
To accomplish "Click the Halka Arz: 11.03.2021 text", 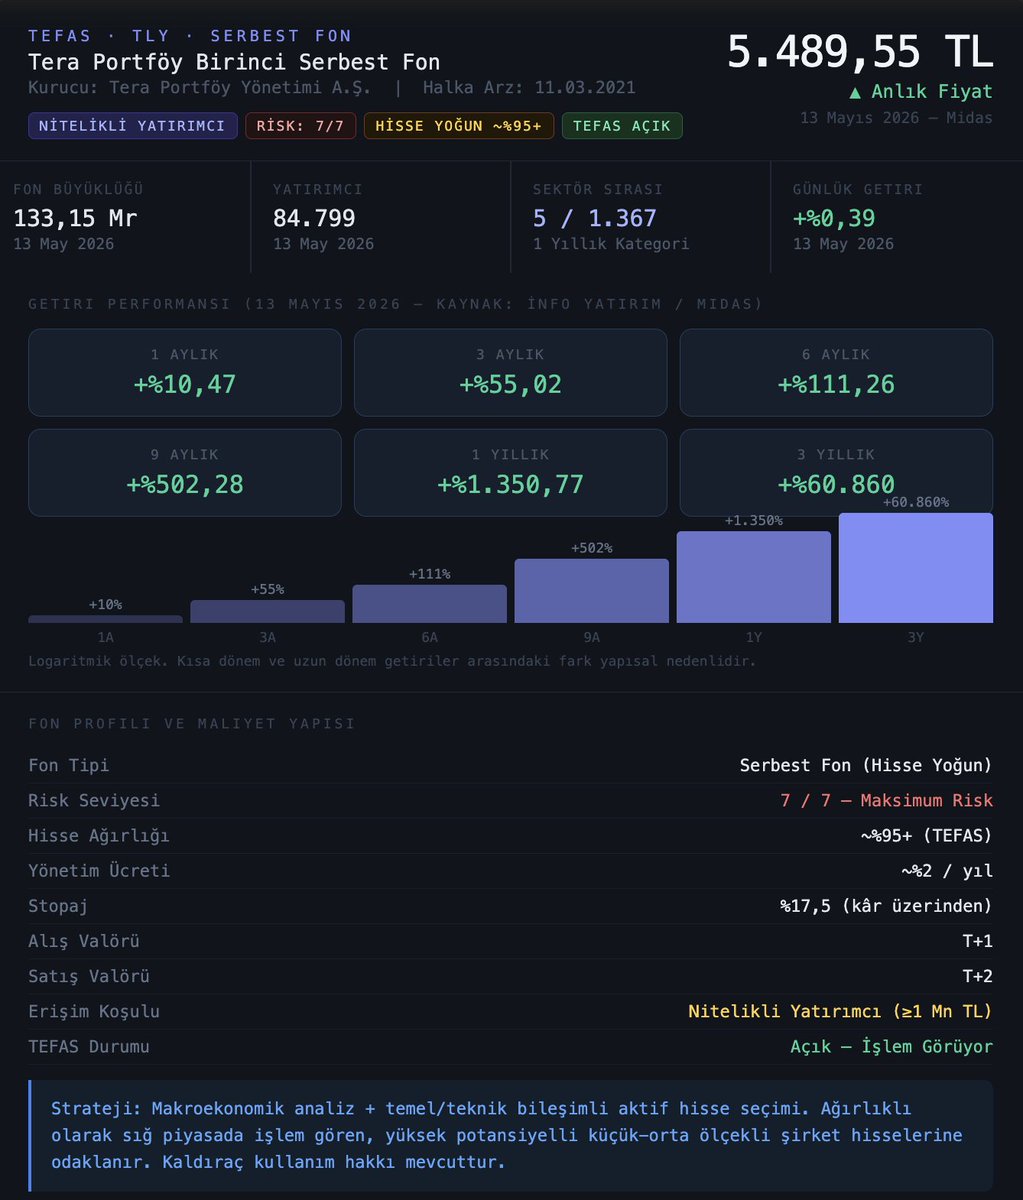I will [x=529, y=87].
